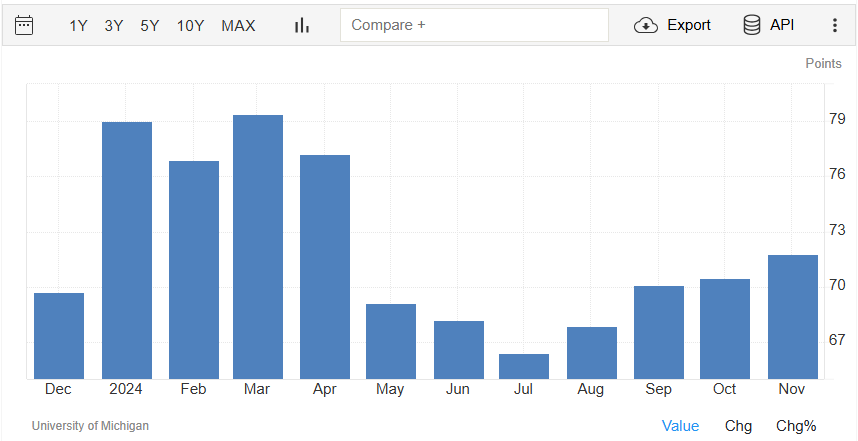Click the Compare + input field

click(x=474, y=25)
